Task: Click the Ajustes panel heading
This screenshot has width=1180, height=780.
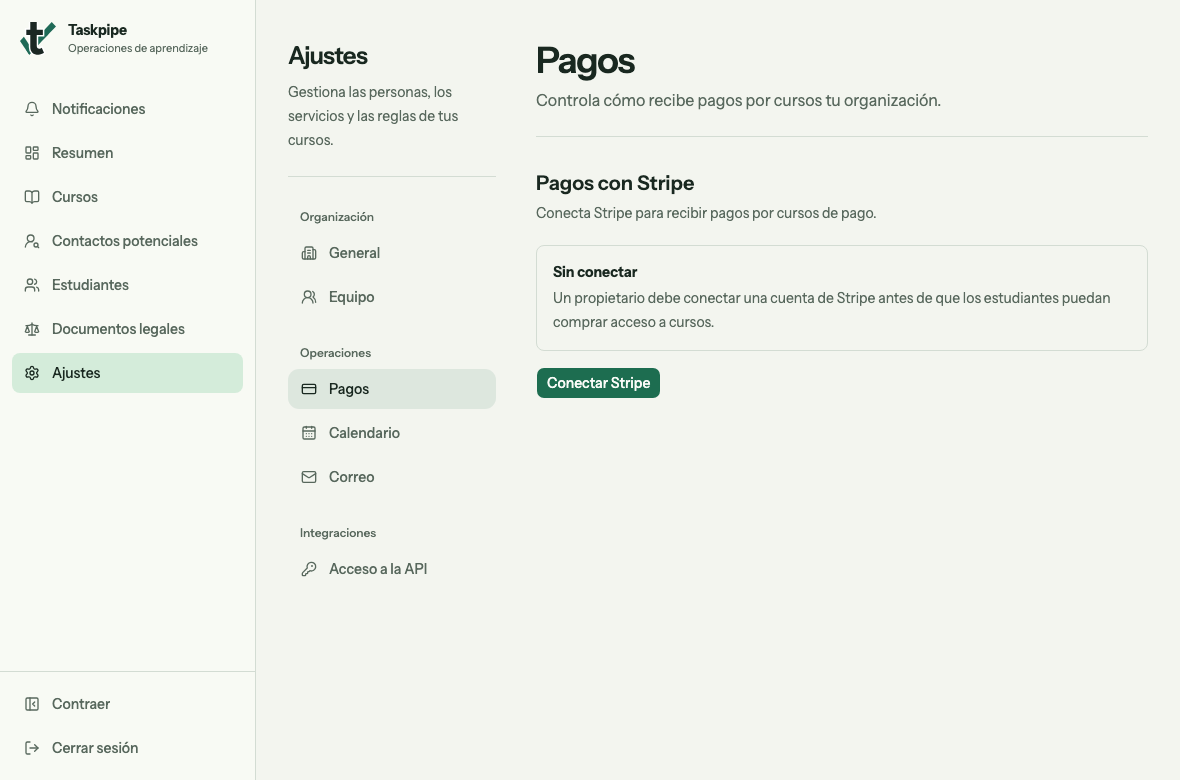Action: 328,56
